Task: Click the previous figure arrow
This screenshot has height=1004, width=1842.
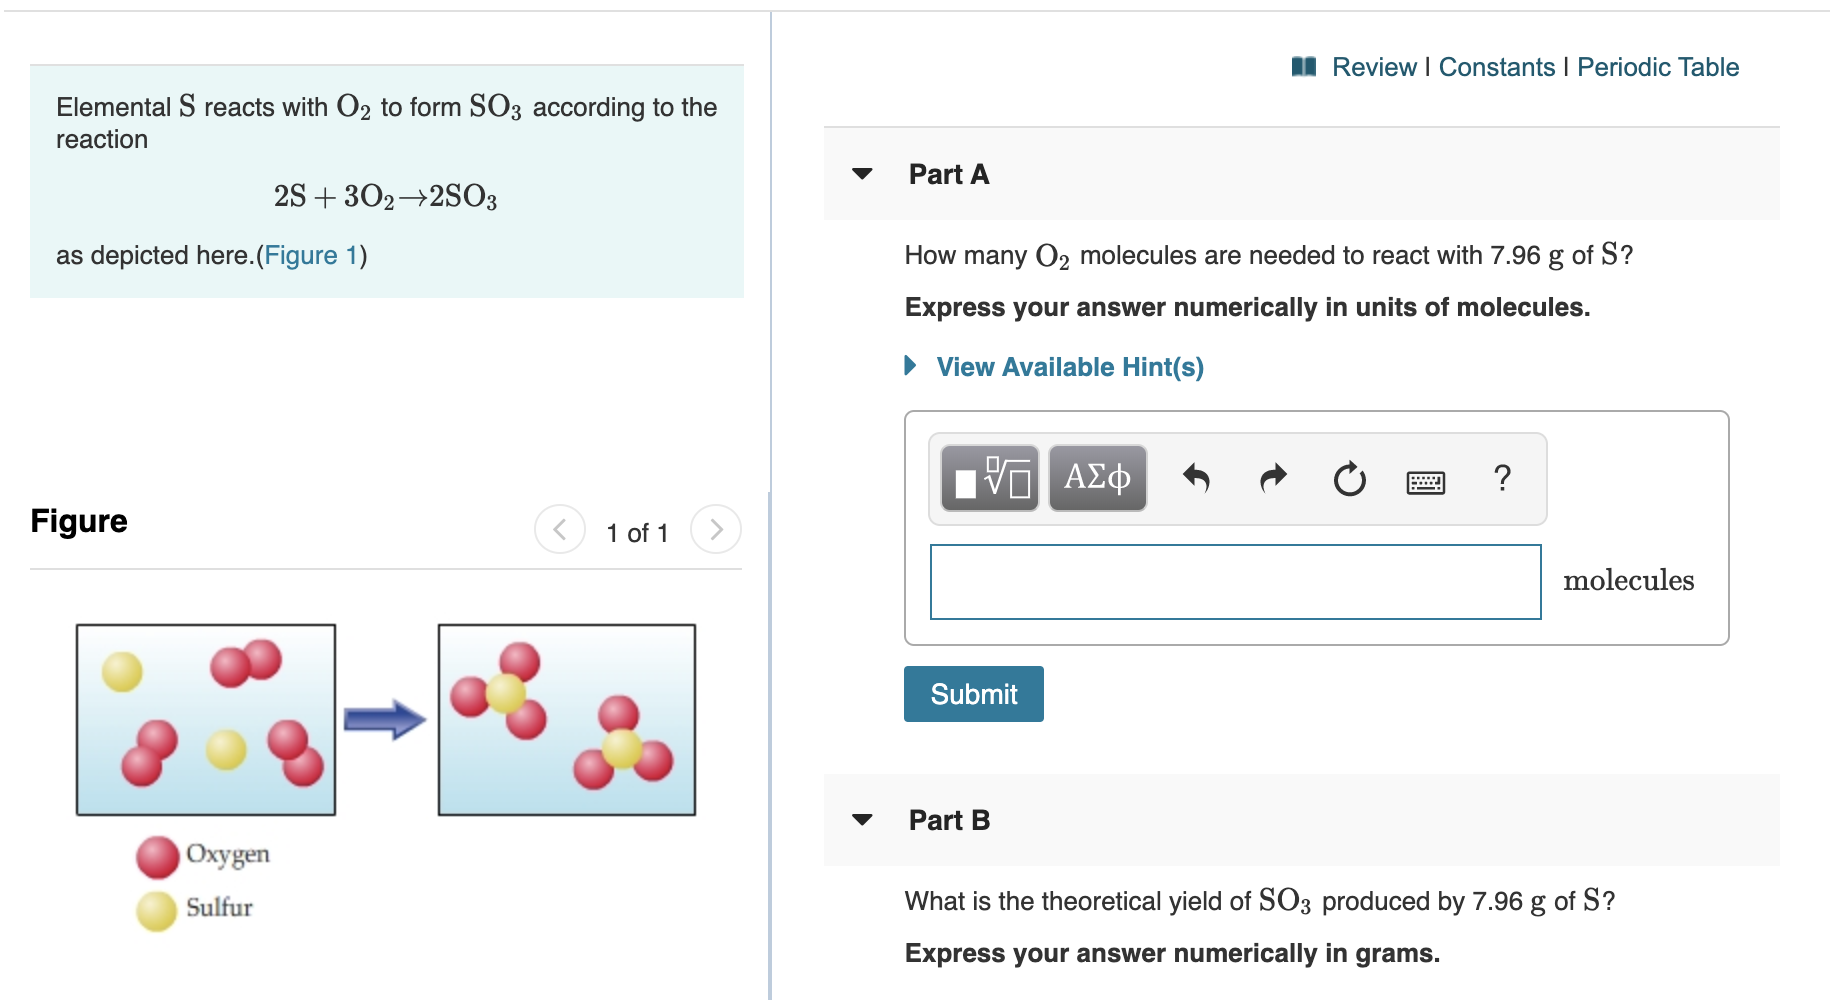Action: 560,529
